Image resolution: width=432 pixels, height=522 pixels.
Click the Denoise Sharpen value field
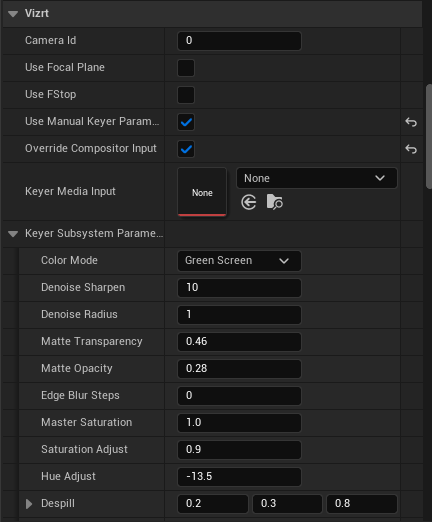pyautogui.click(x=239, y=288)
